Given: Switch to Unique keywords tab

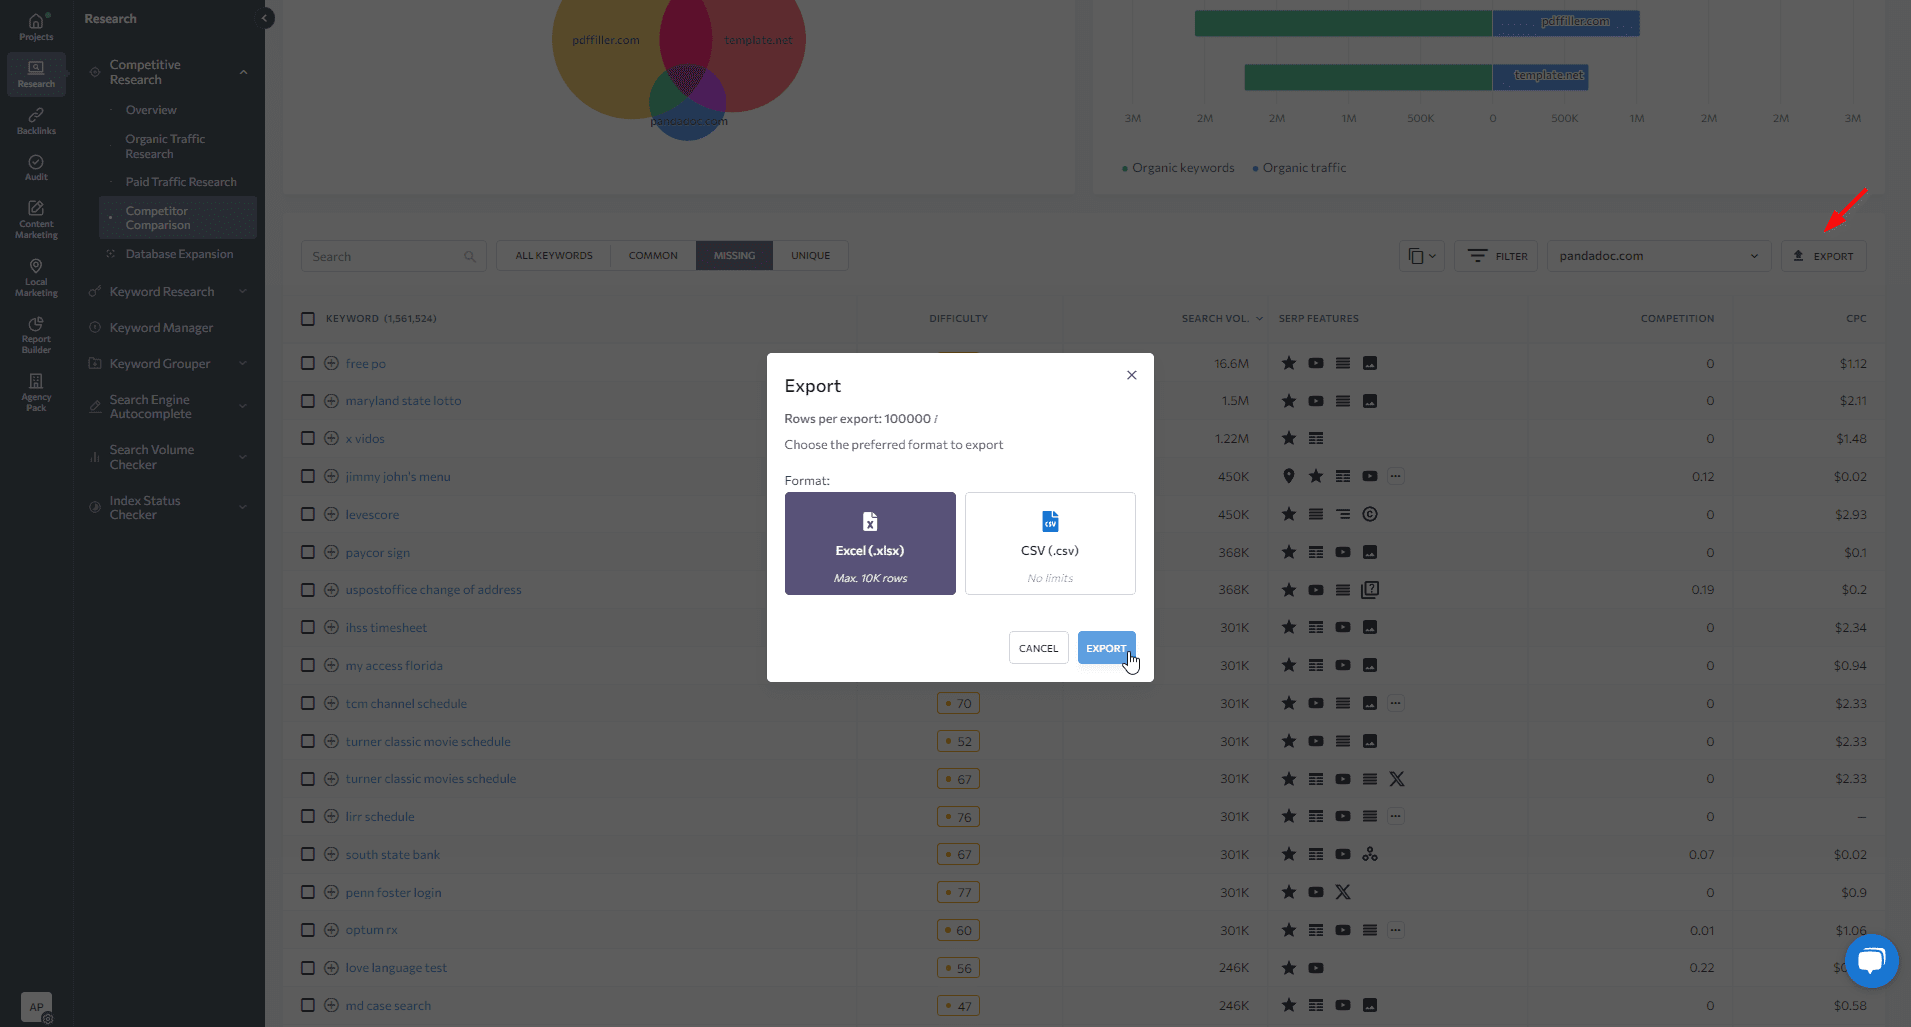Looking at the screenshot, I should tap(810, 256).
